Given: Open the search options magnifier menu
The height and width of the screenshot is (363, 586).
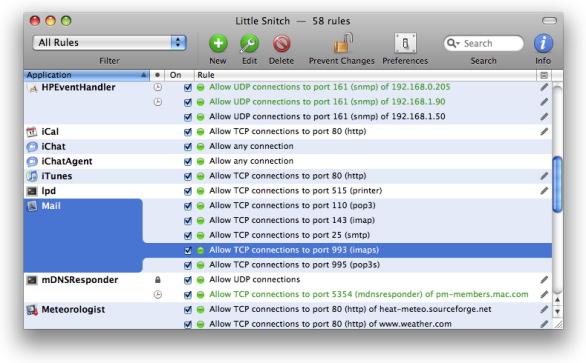Looking at the screenshot, I should 453,43.
